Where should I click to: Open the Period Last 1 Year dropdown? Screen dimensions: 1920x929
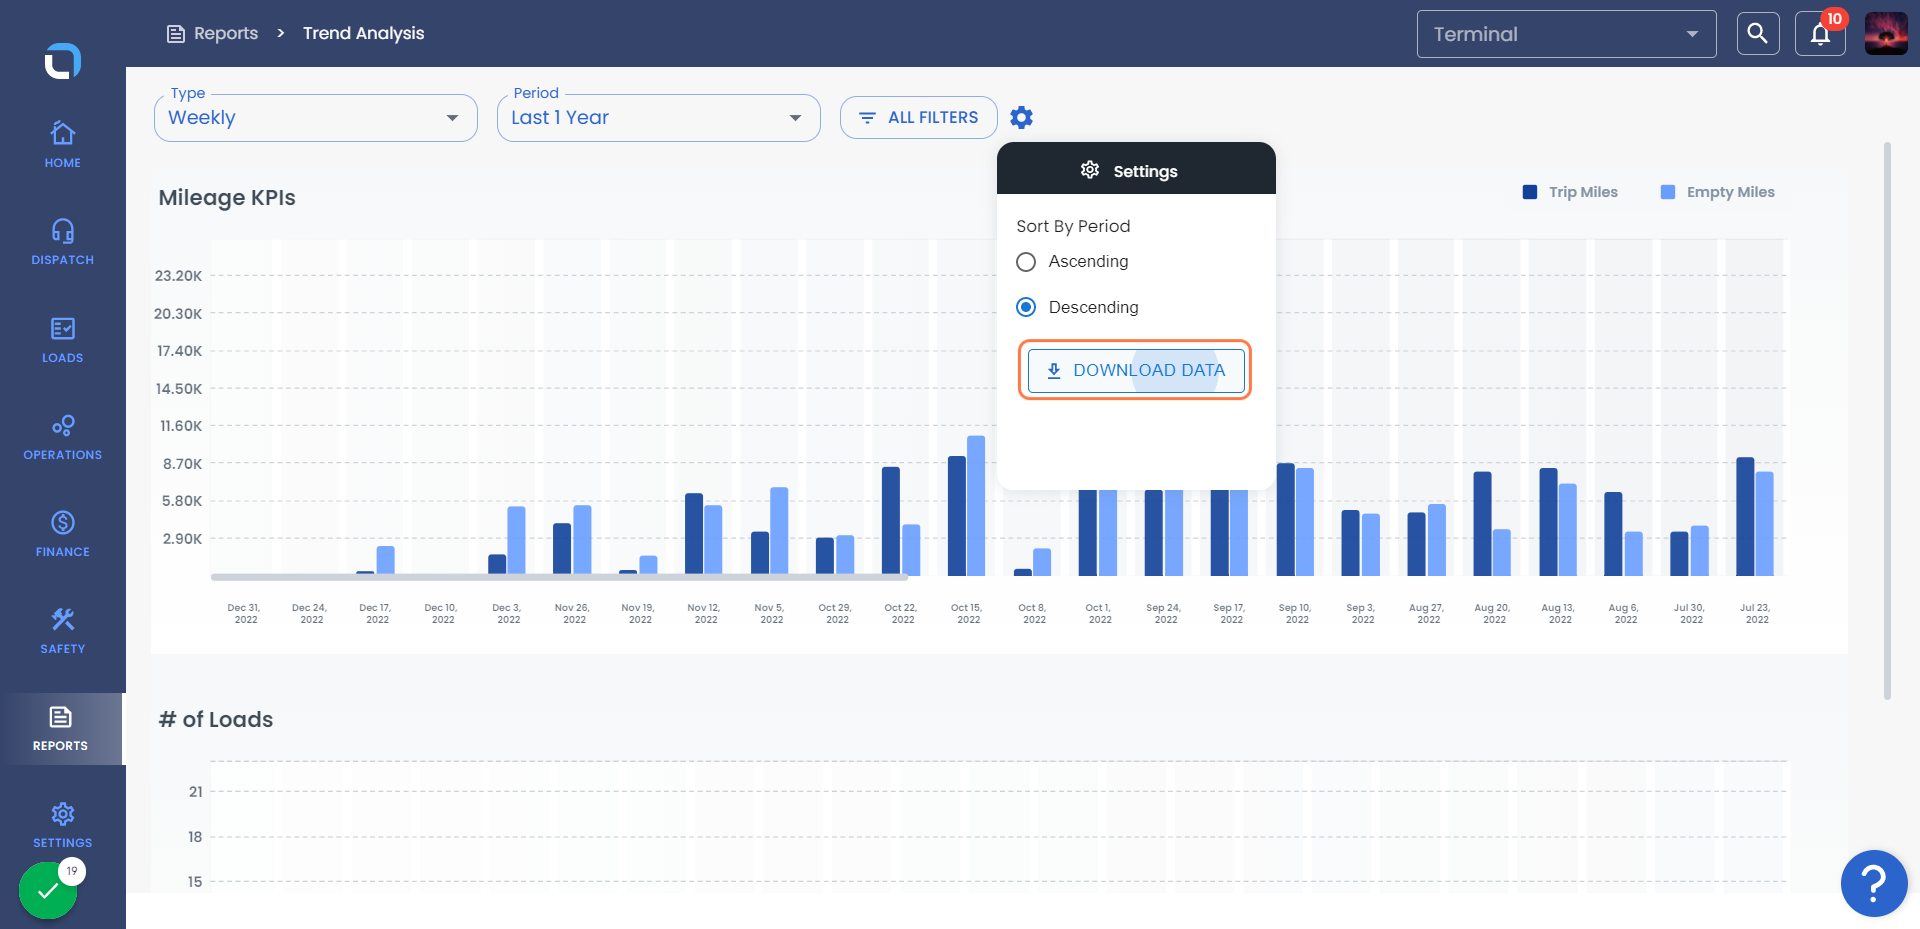click(x=659, y=118)
